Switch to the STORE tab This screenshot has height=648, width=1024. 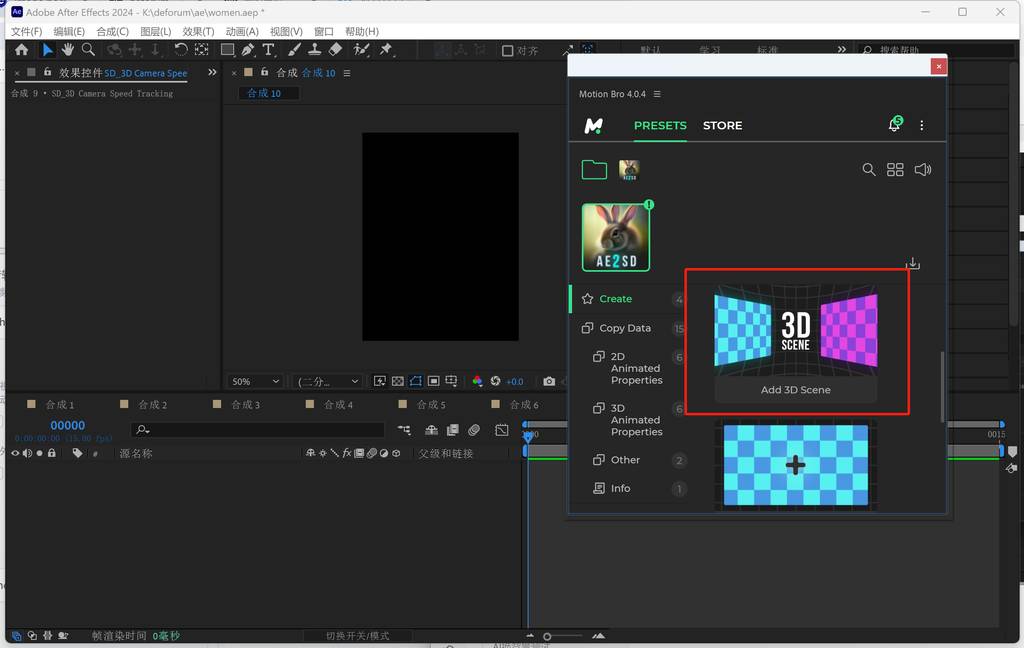pyautogui.click(x=722, y=125)
